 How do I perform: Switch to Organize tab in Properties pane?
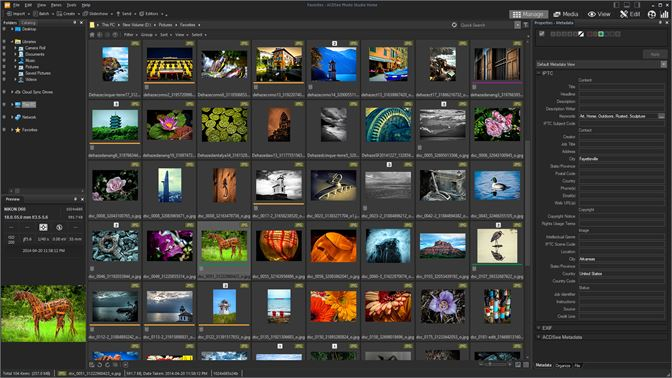click(x=563, y=366)
